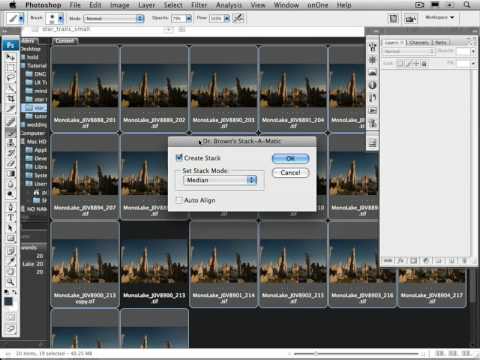The image size is (480, 360).
Task: Open the layer blend mode dropdown
Action: pos(409,52)
